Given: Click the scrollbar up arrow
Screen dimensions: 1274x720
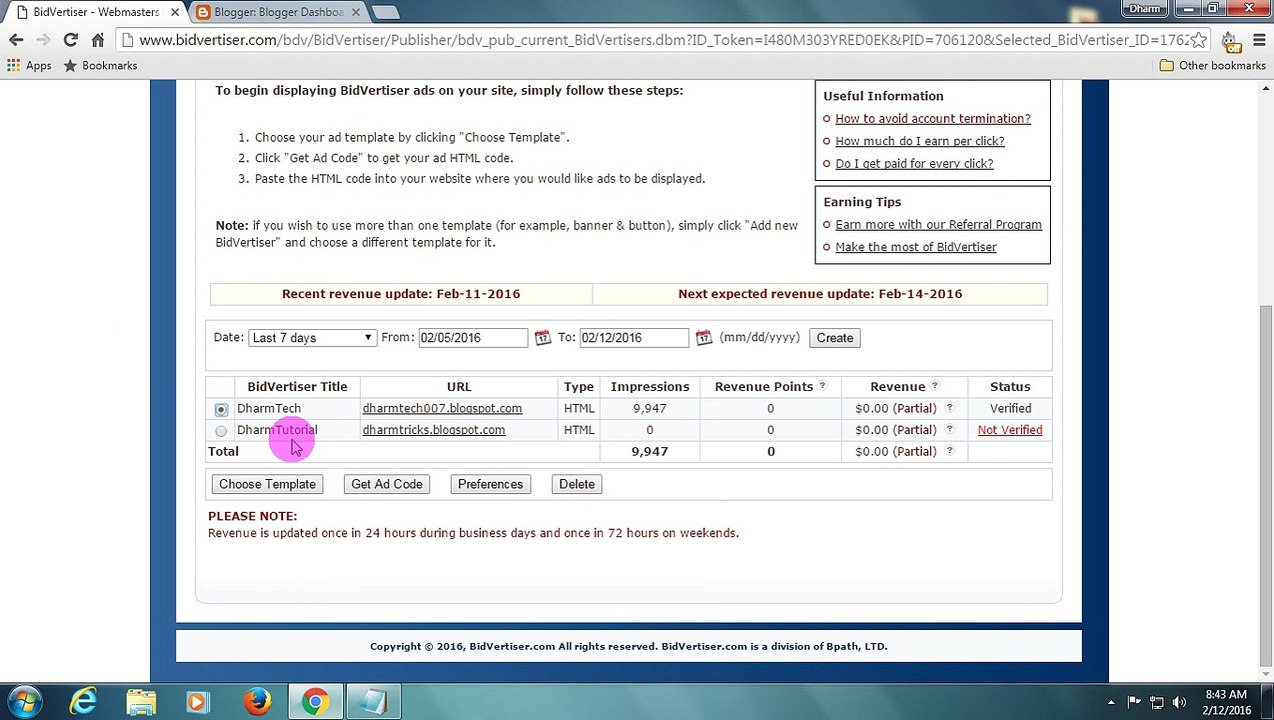Looking at the screenshot, I should pos(1266,89).
